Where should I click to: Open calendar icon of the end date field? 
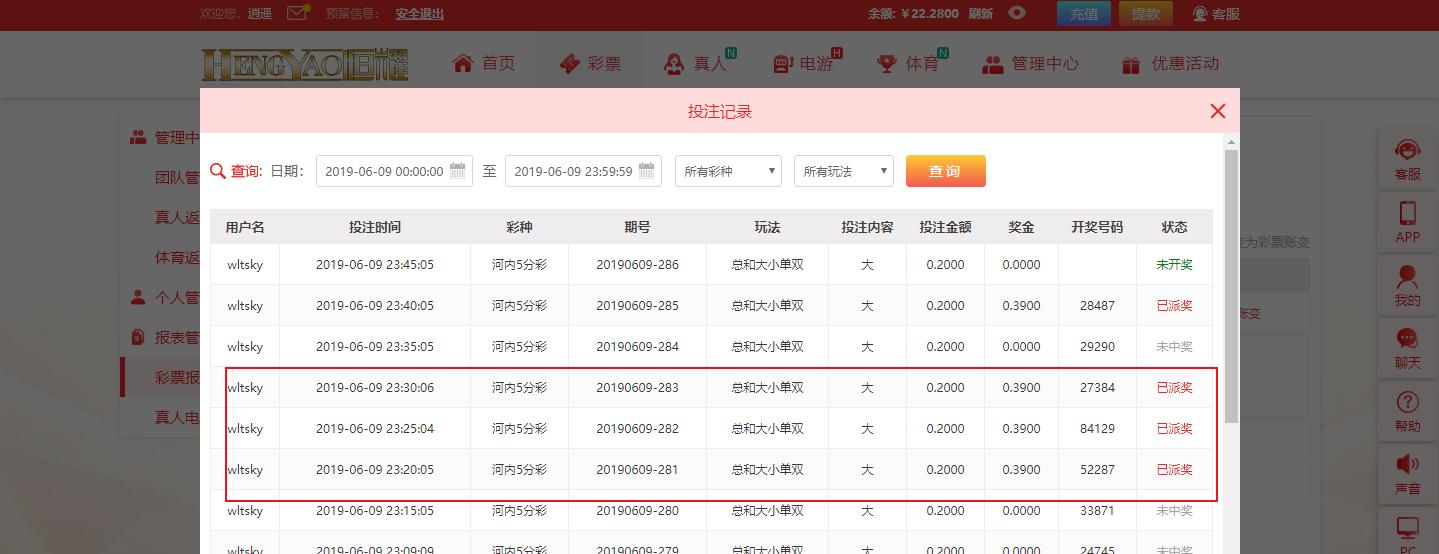(647, 170)
